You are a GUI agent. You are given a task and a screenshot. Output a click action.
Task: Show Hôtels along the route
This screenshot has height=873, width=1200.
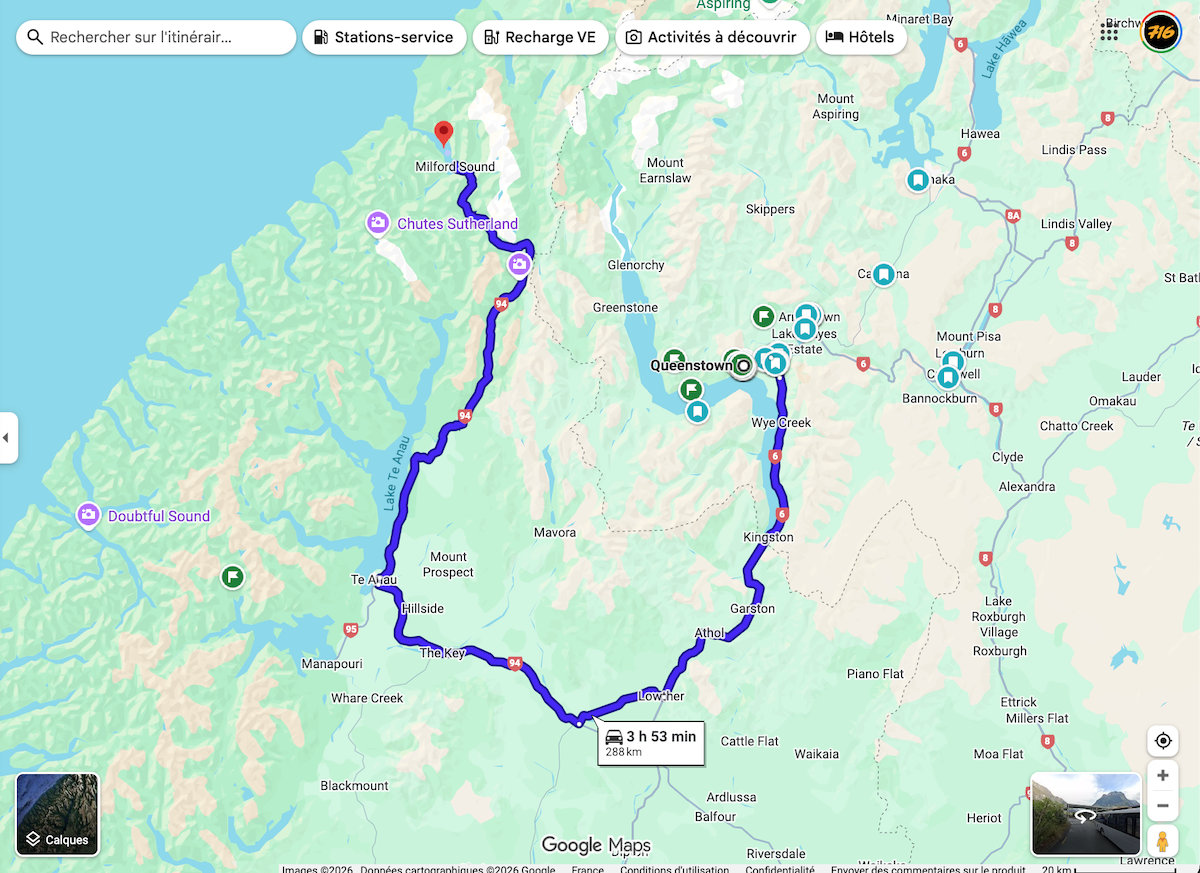pos(862,37)
